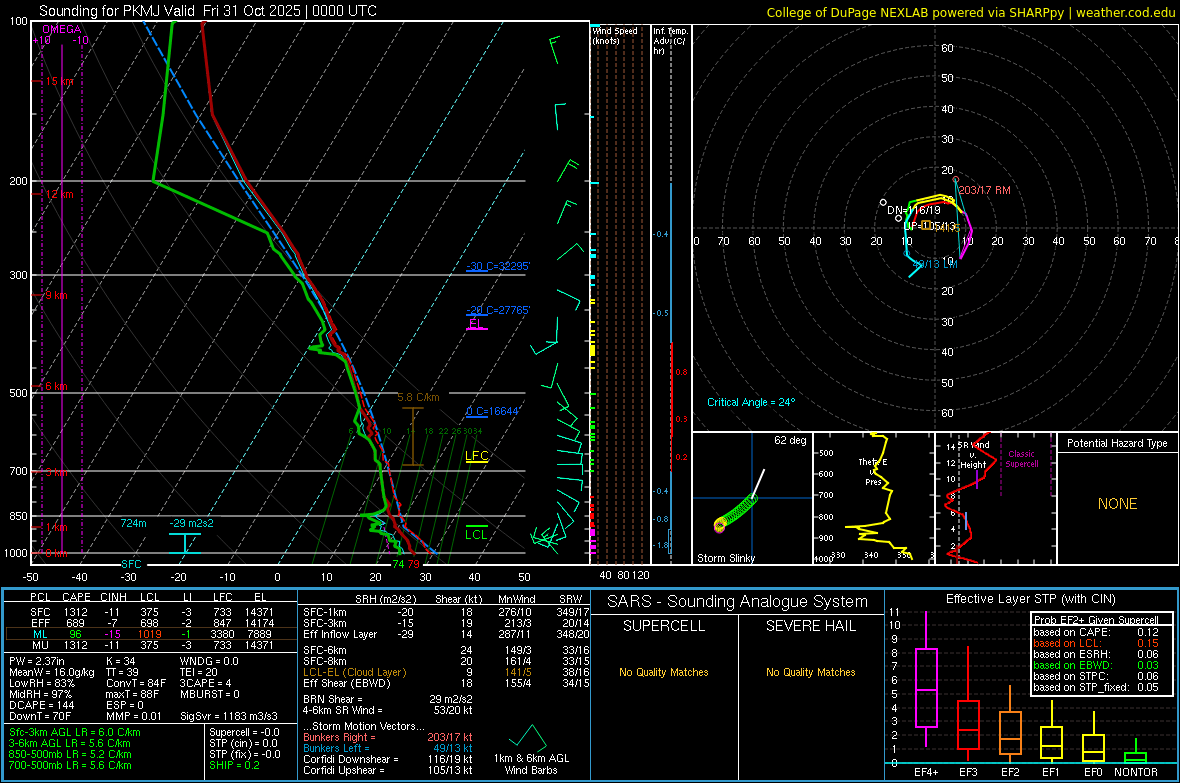Click the Inf. Temp. Adv. header
Screen dimensions: 1180x783
pyautogui.click(x=670, y=41)
